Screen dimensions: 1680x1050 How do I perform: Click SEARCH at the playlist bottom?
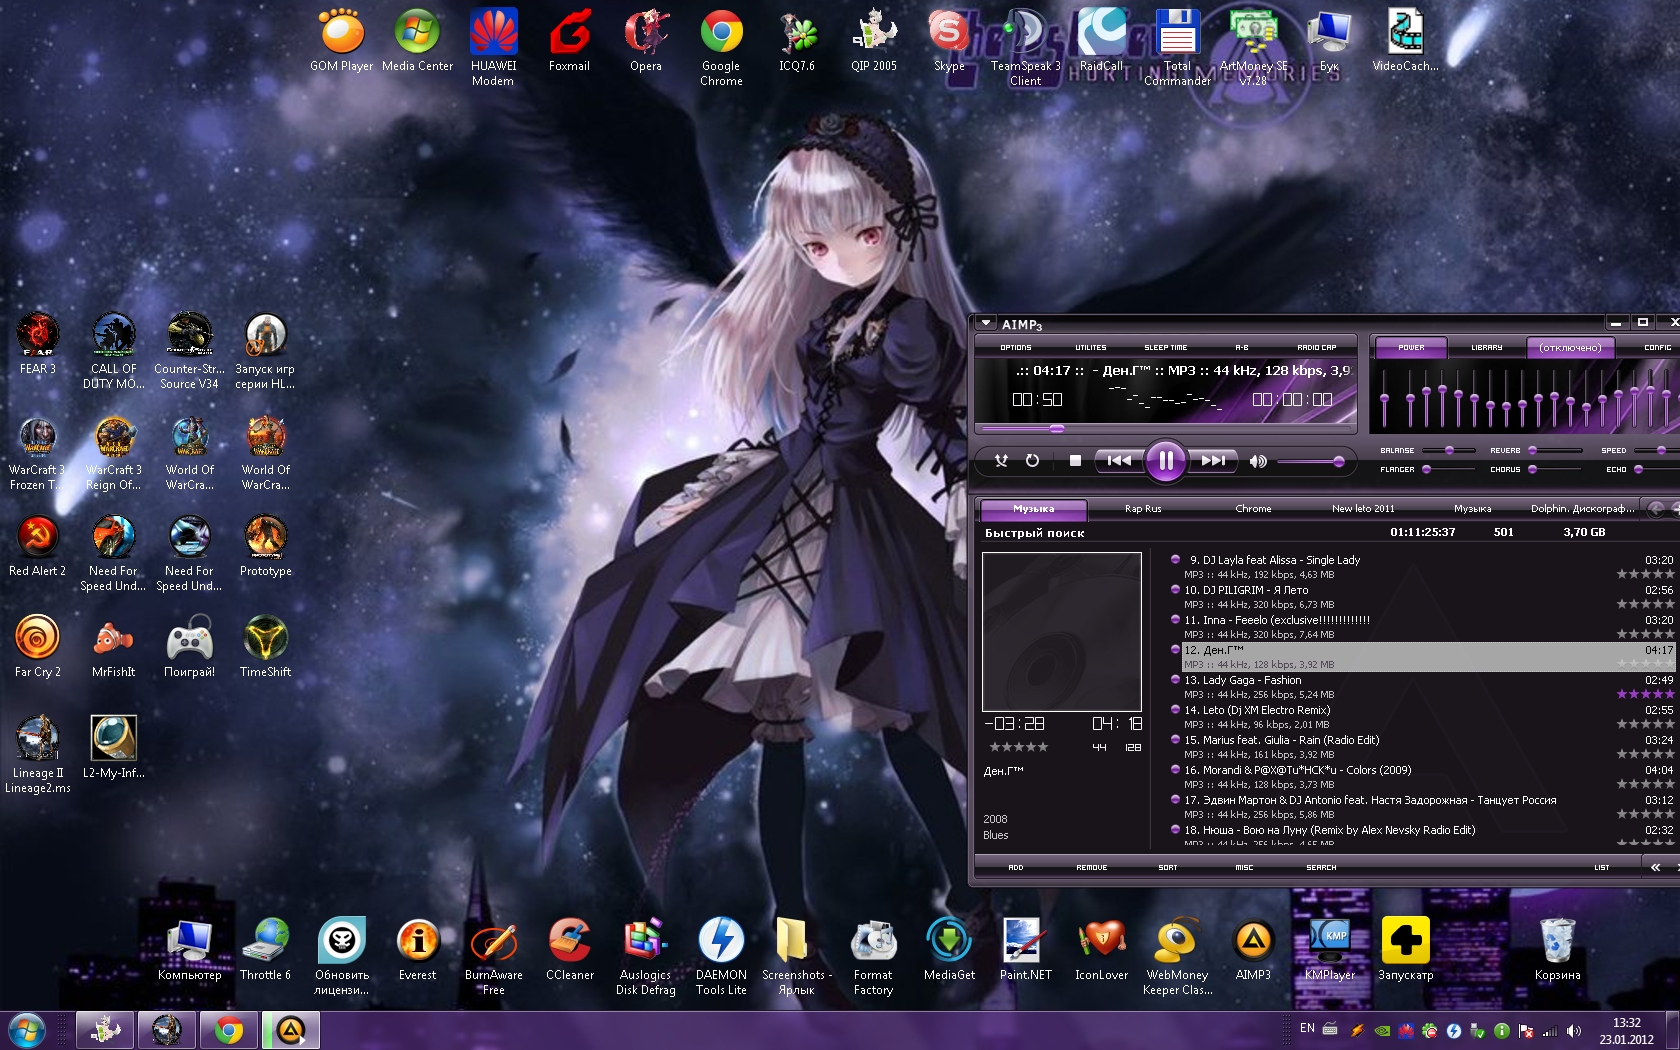1320,867
